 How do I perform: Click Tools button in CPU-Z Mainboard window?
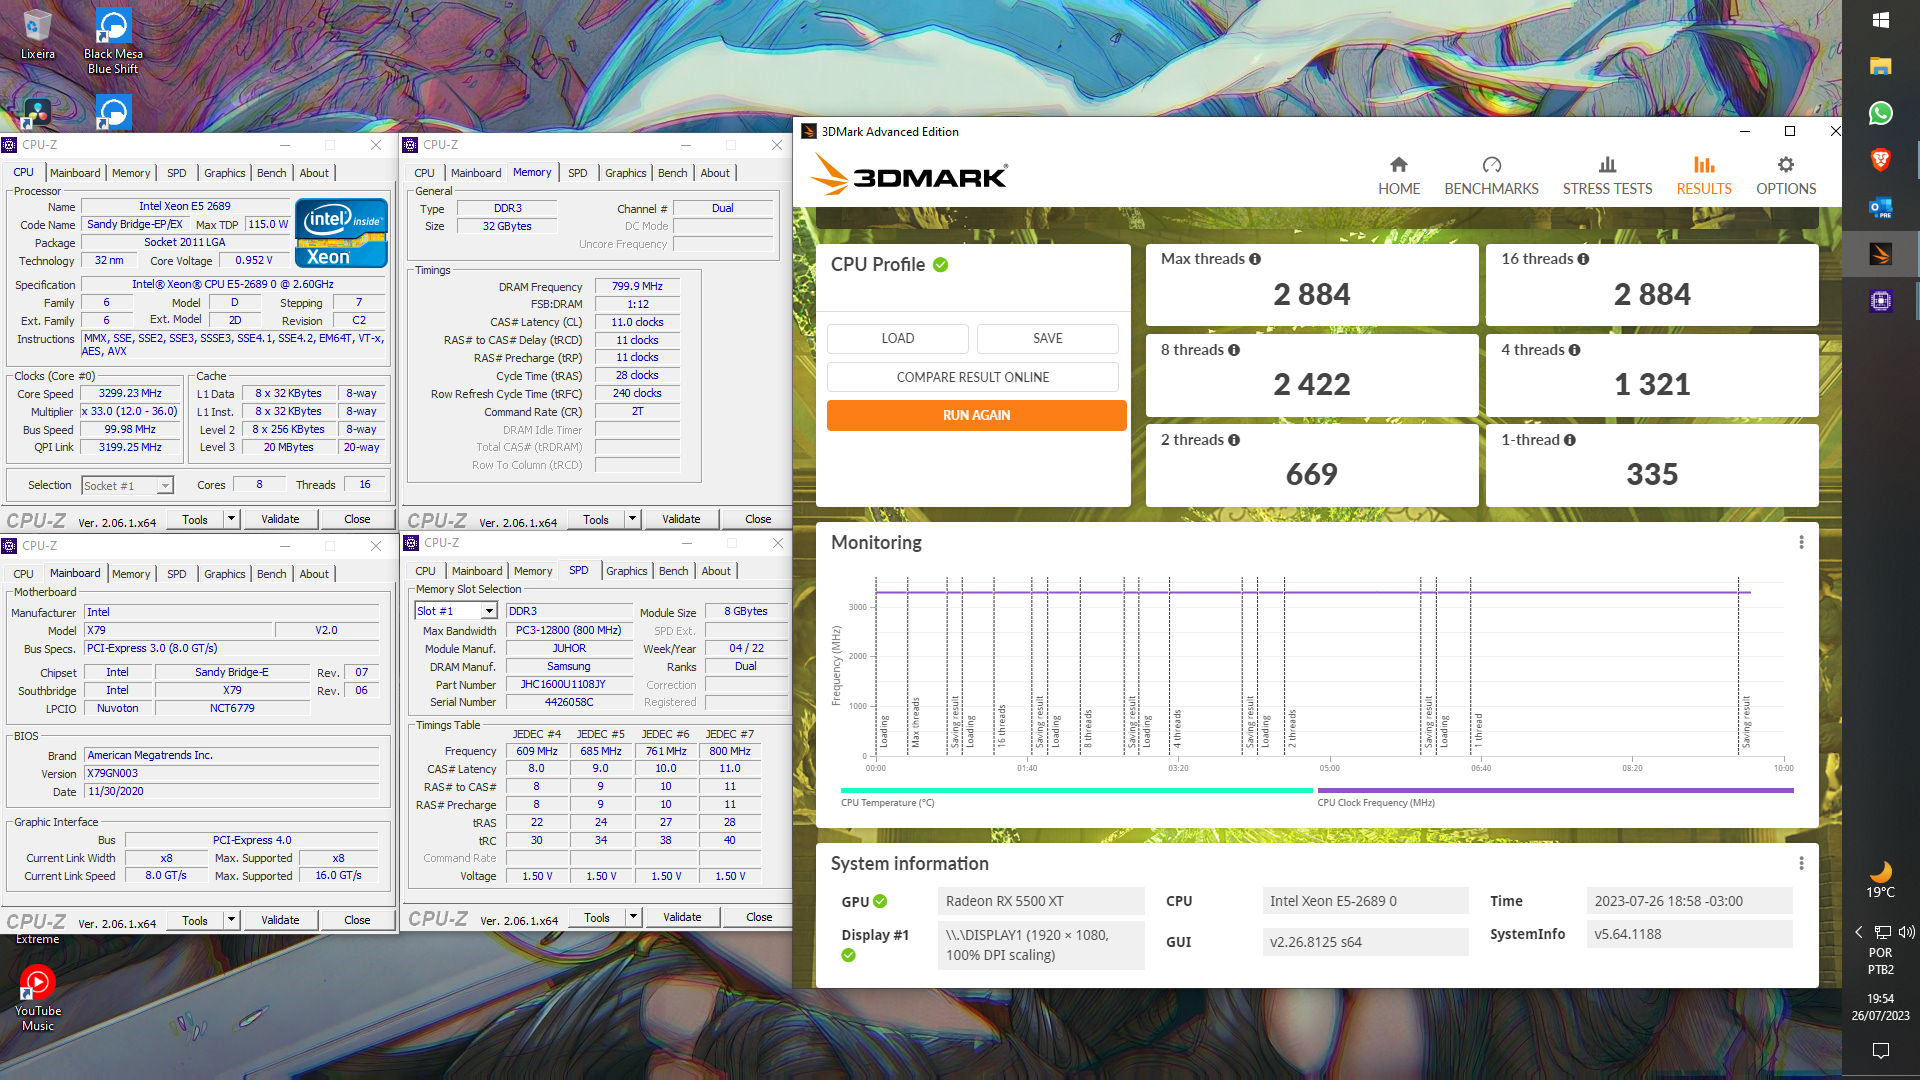[195, 920]
